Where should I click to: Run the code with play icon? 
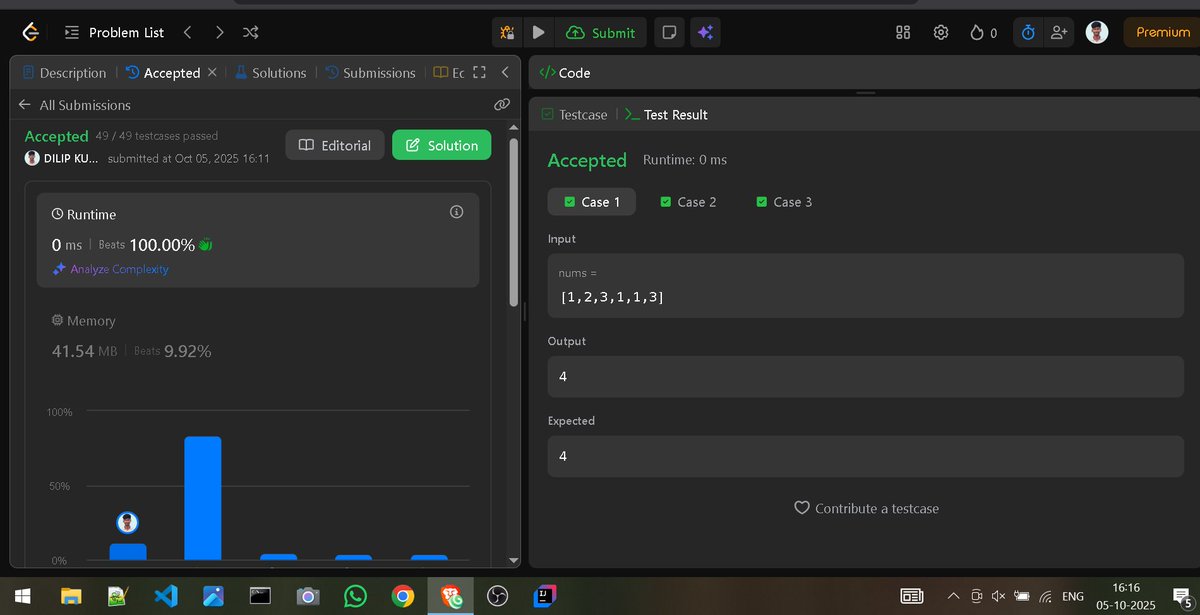538,32
